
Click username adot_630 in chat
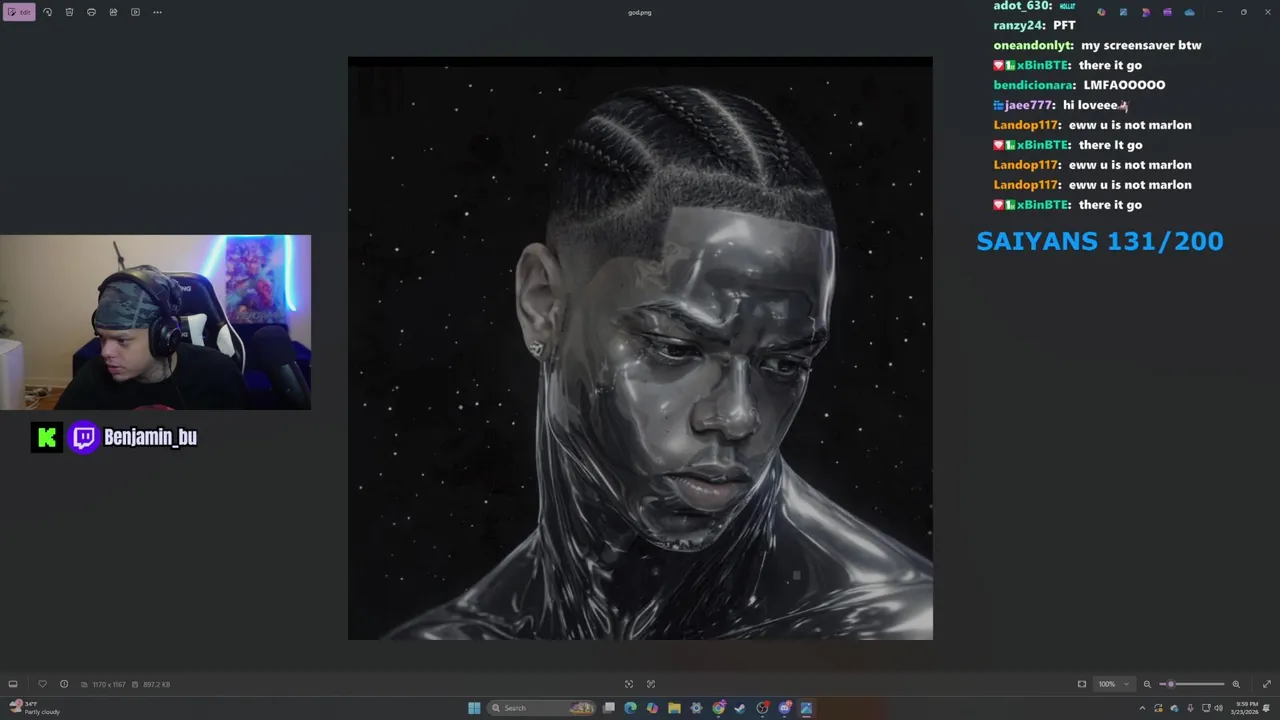(1022, 5)
